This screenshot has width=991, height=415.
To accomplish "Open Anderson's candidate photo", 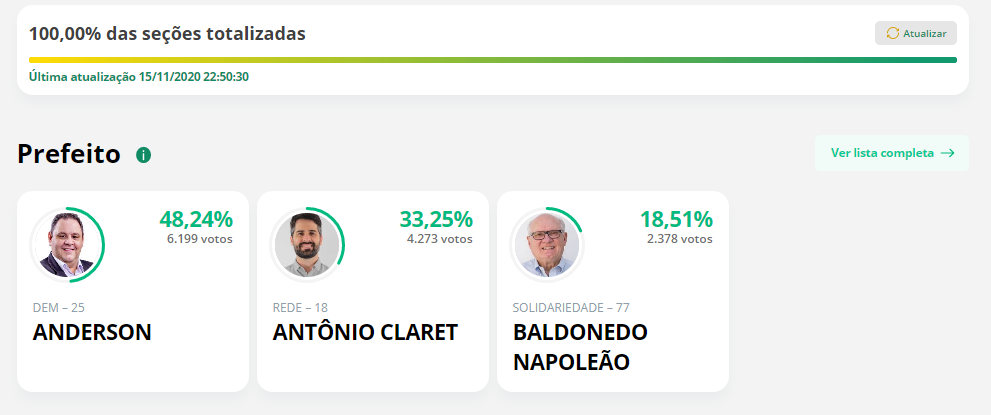I will coord(66,244).
